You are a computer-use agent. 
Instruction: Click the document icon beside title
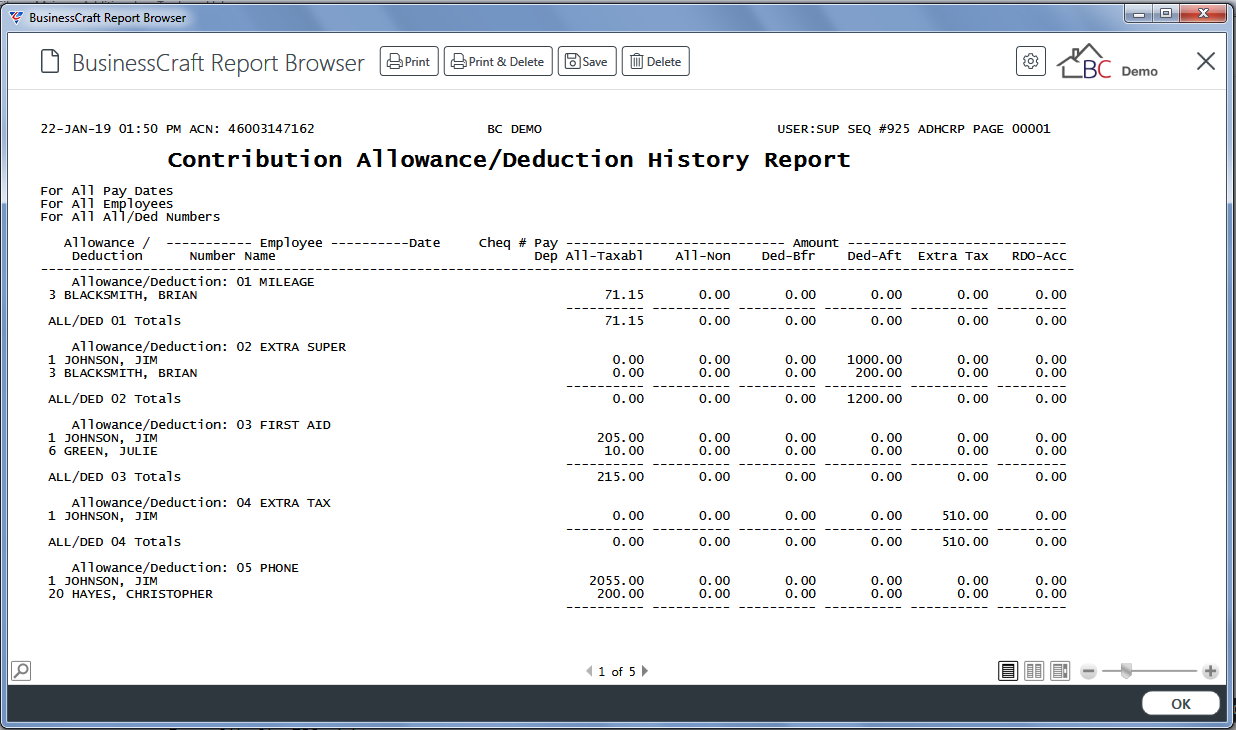click(x=49, y=62)
